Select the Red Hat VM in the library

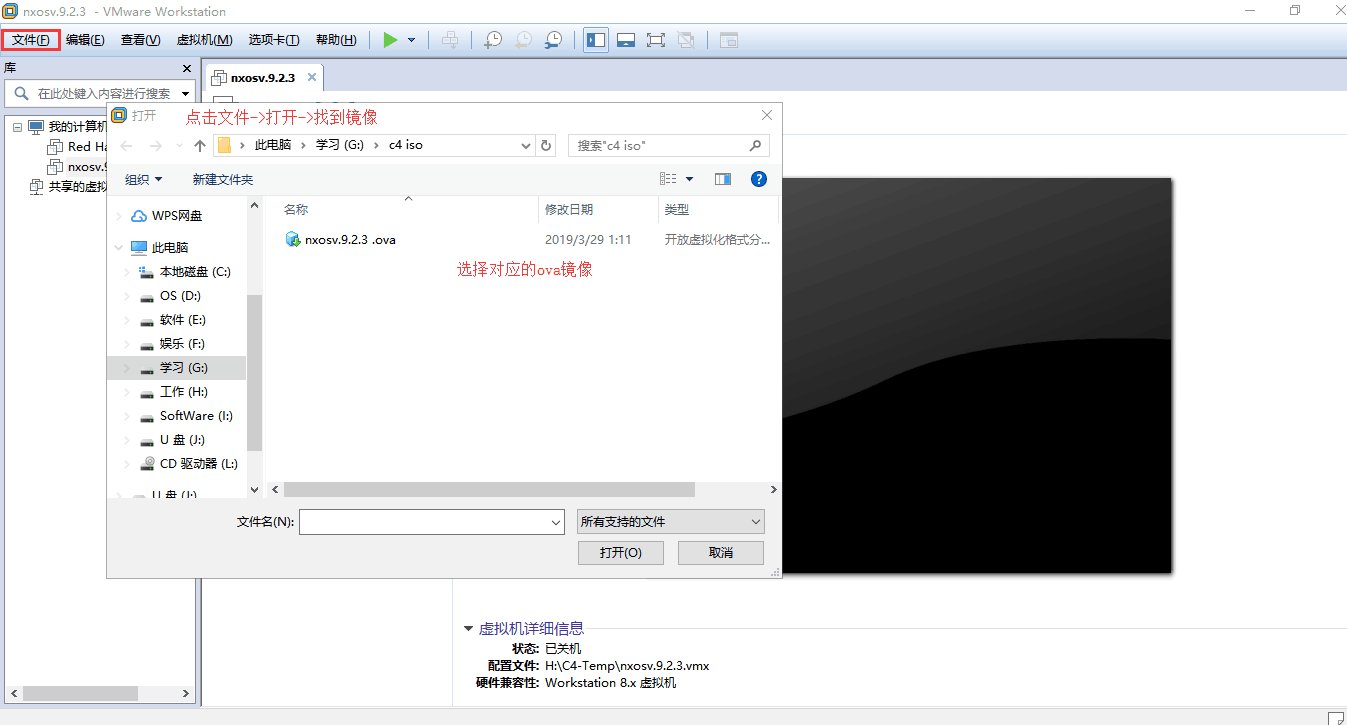[76, 147]
